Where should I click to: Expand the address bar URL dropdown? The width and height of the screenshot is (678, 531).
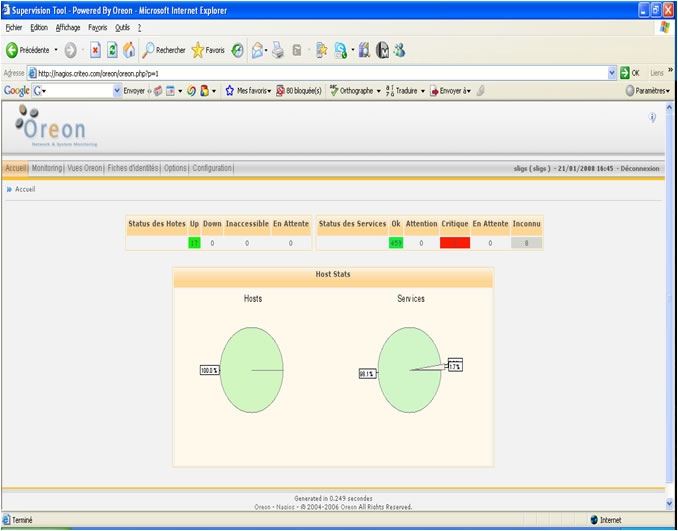[612, 72]
